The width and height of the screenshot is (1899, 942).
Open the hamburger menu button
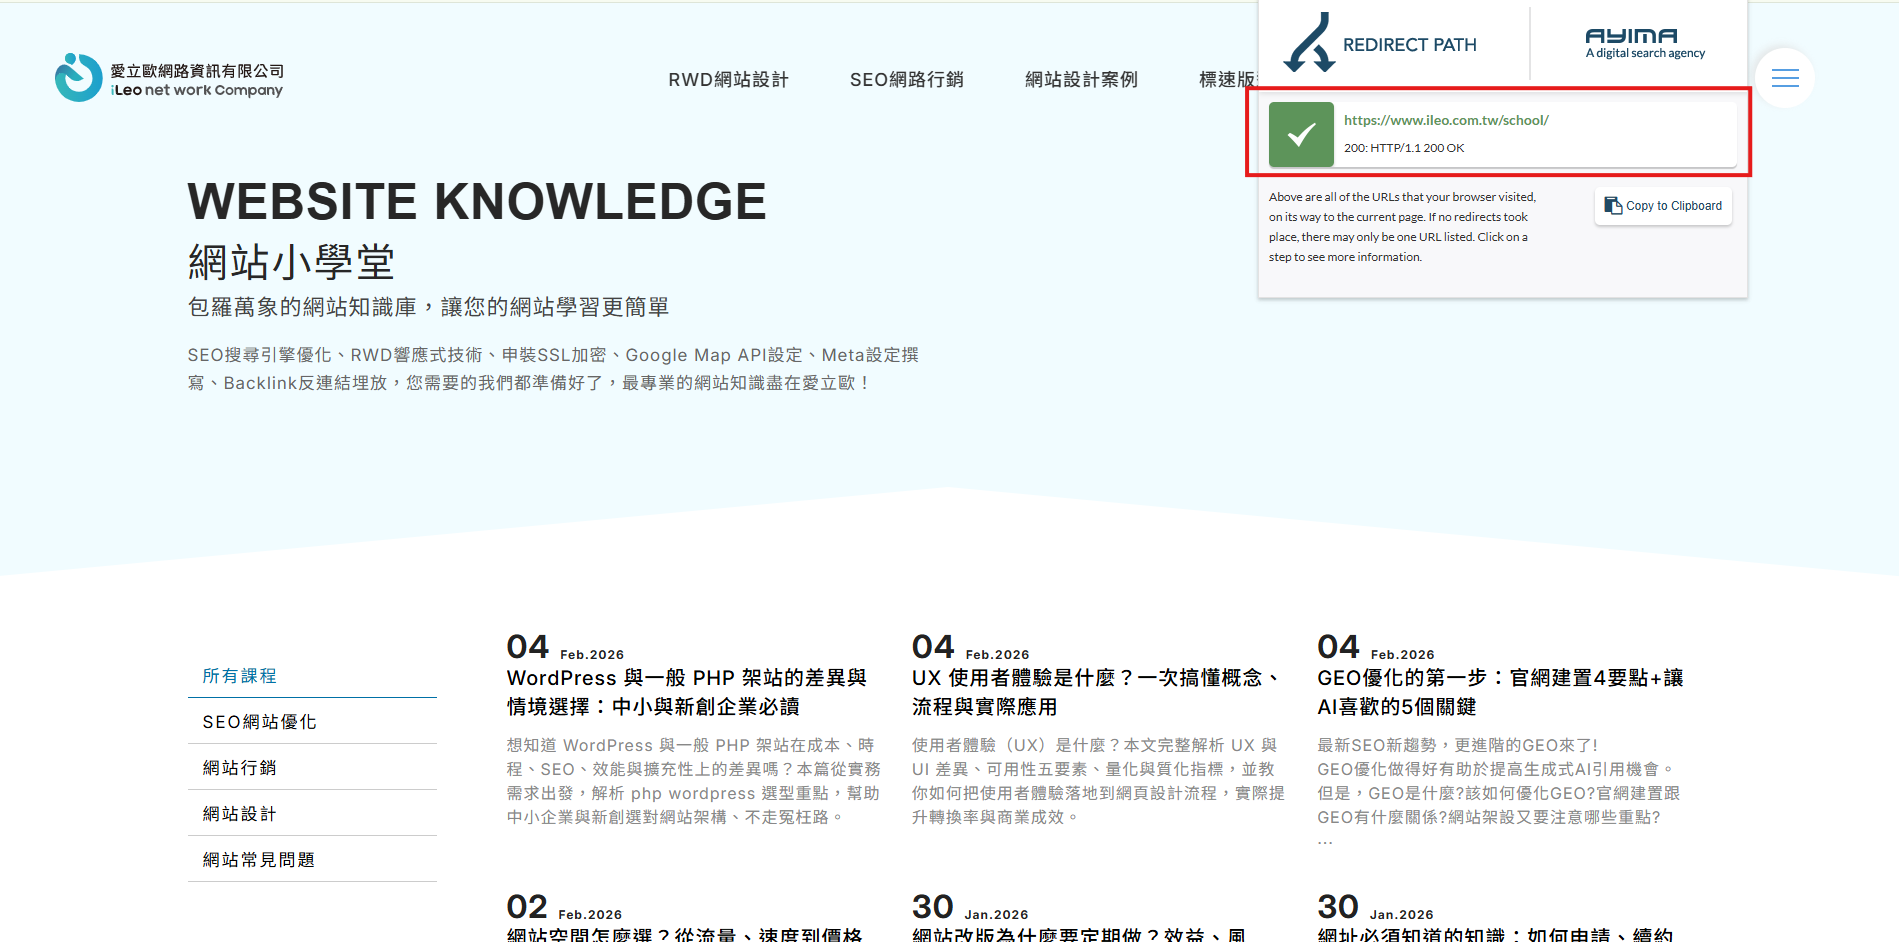[x=1784, y=78]
